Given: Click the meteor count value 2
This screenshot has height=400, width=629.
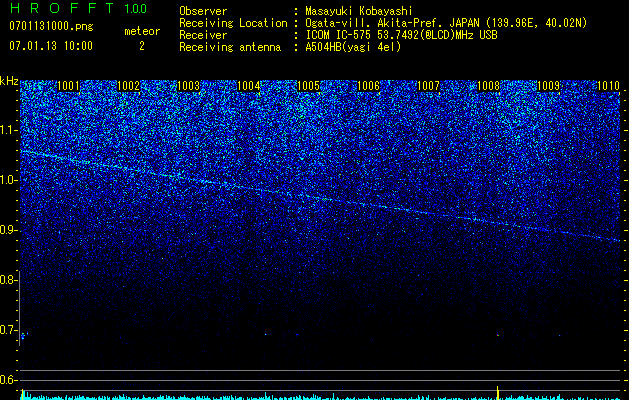Looking at the screenshot, I should click(x=142, y=46).
